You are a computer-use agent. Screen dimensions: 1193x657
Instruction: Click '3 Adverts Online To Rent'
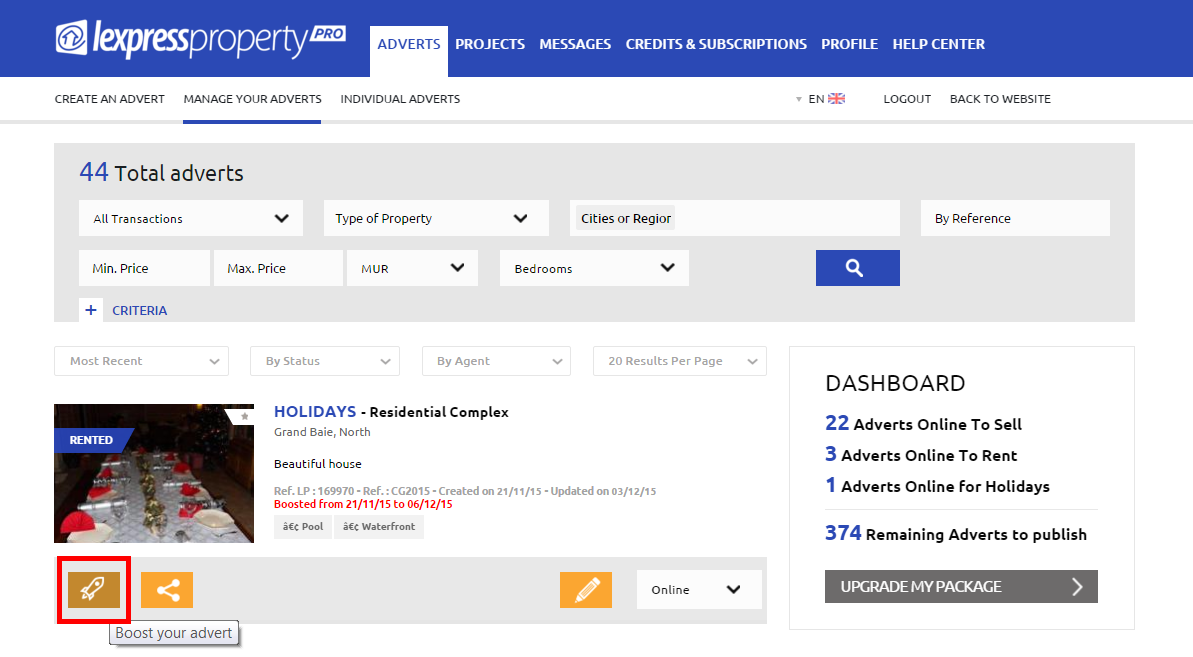click(x=921, y=455)
